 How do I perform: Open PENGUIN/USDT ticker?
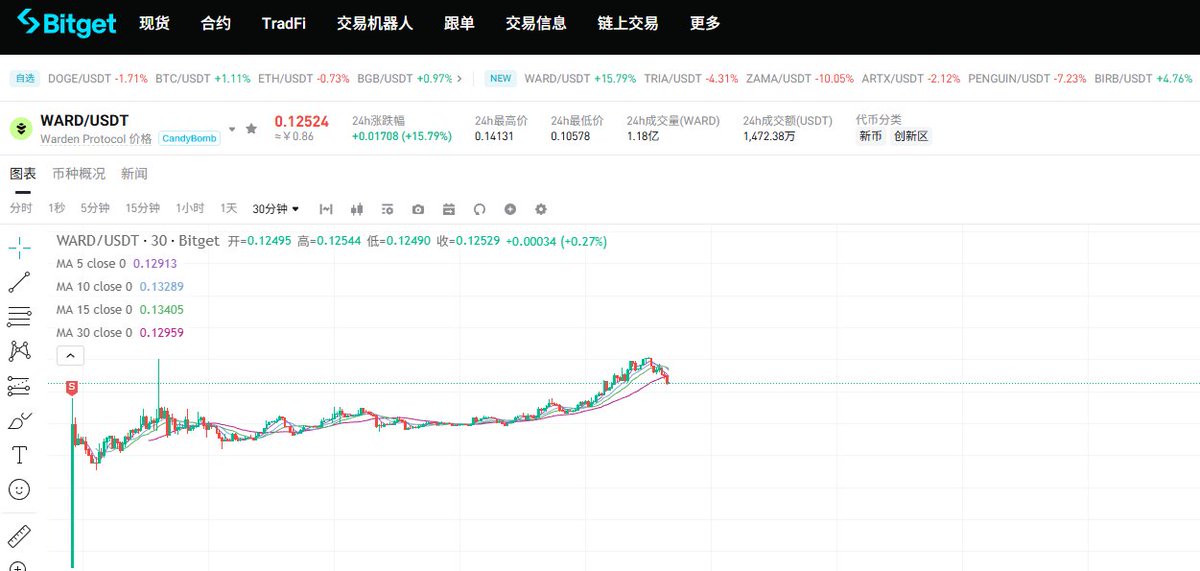(x=1029, y=78)
